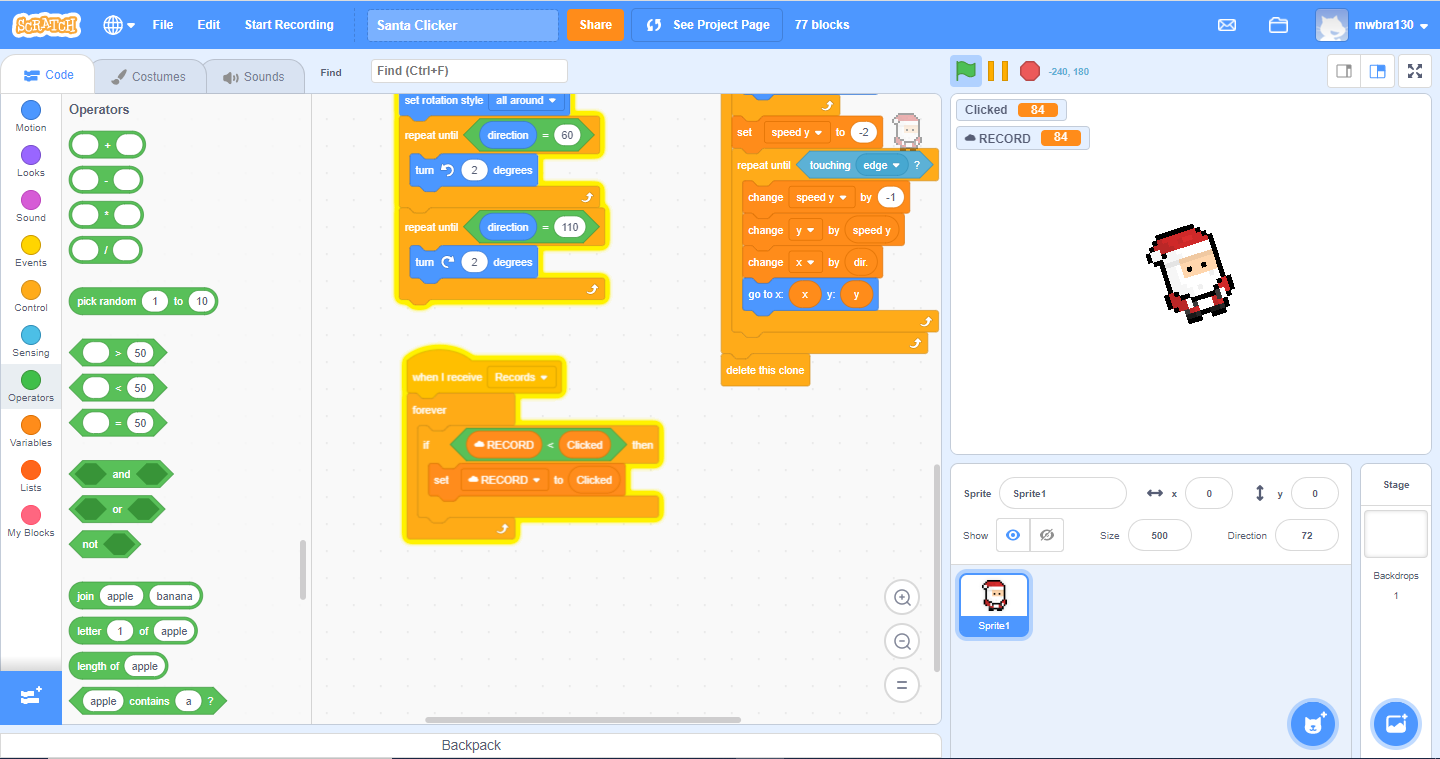The height and width of the screenshot is (759, 1440).
Task: Click the Scratch logo
Action: coord(46,25)
